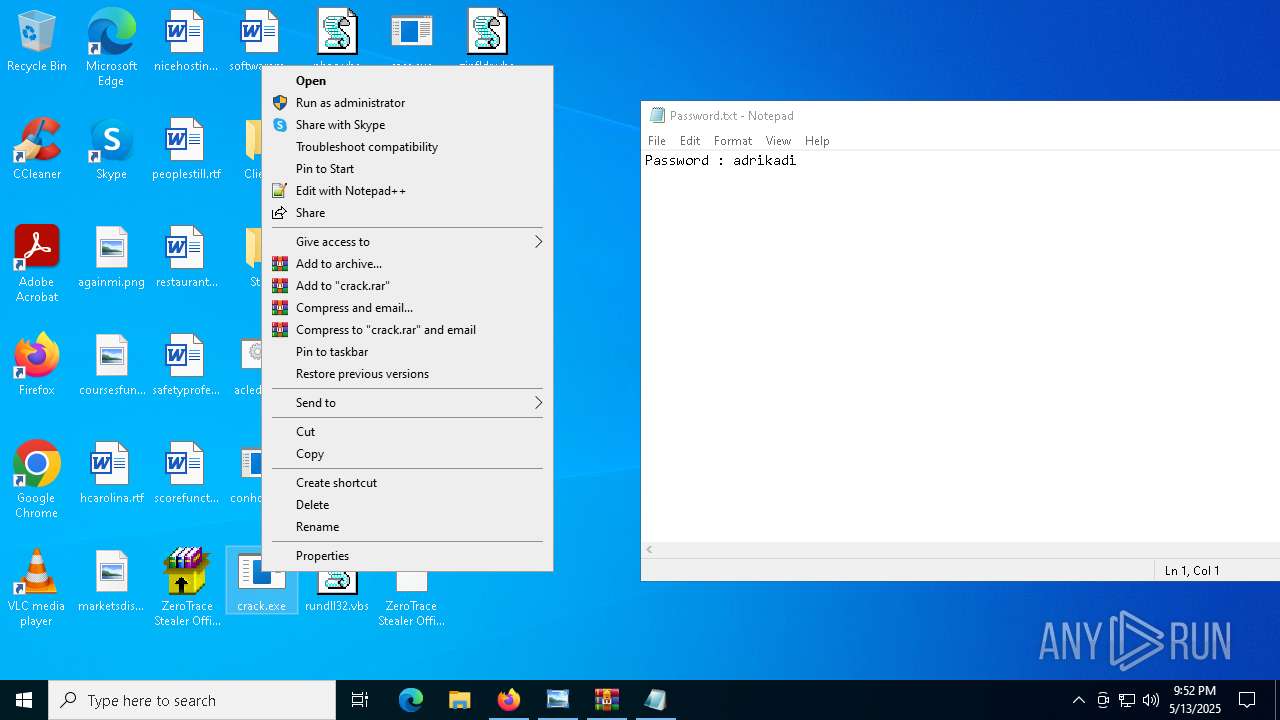Image resolution: width=1280 pixels, height=720 pixels.
Task: Open Notepad Help menu
Action: (817, 141)
